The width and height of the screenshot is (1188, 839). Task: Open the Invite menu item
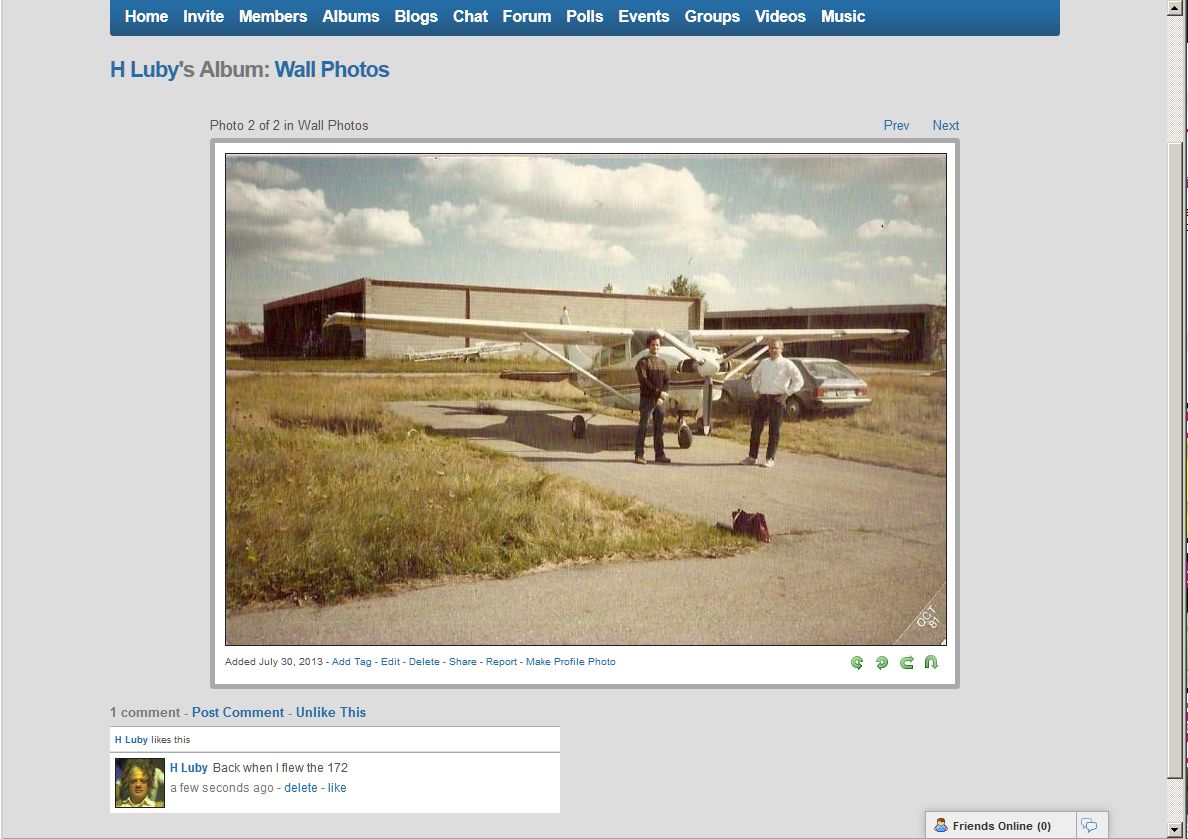203,17
